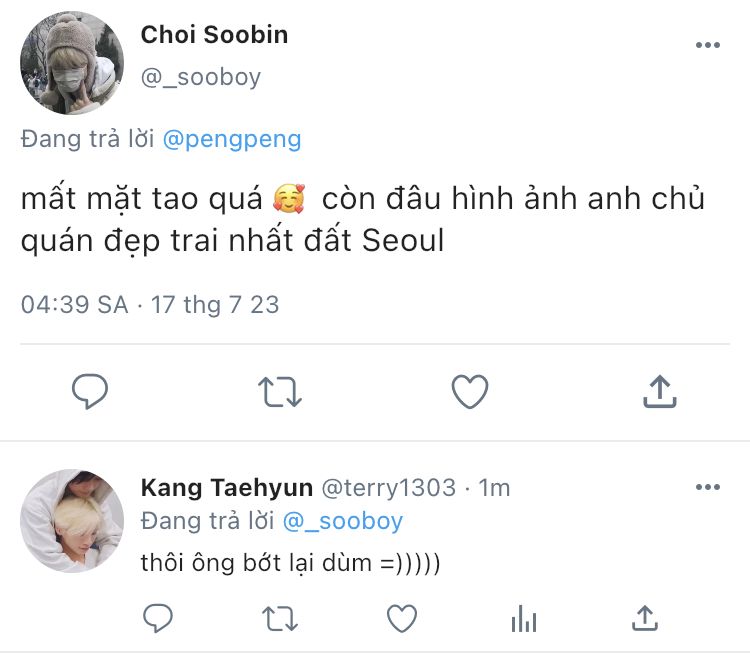Click the tweet timestamp 04:39 SA
750x654 pixels.
75,304
